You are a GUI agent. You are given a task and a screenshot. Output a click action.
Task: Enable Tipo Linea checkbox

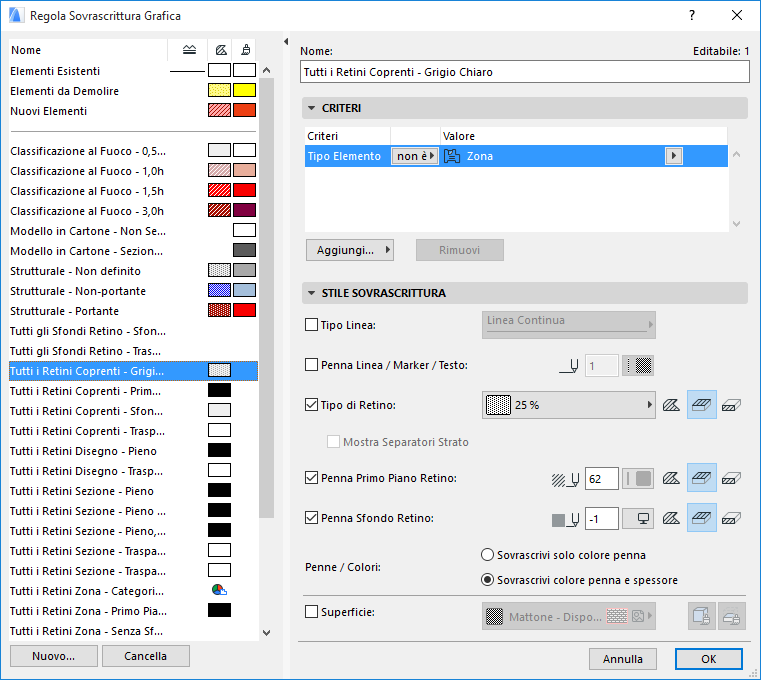point(311,325)
